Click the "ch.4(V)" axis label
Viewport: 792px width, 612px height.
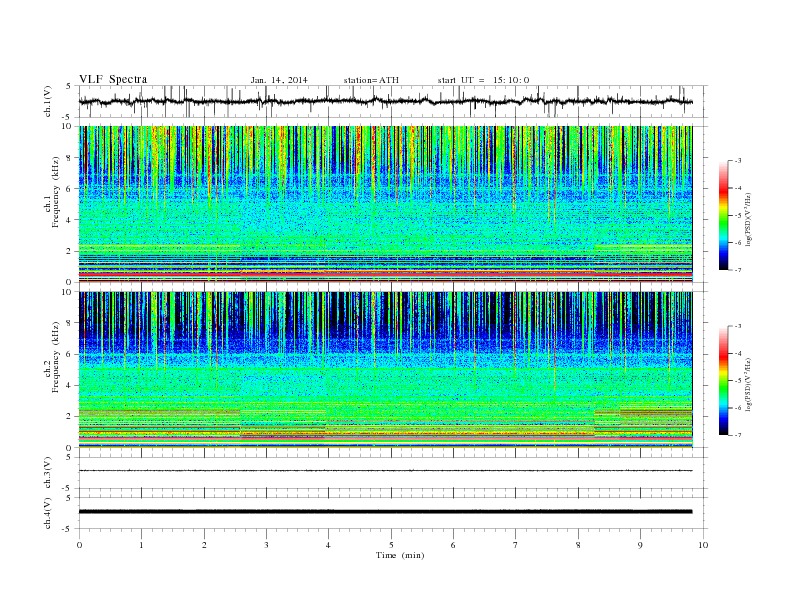pos(47,513)
